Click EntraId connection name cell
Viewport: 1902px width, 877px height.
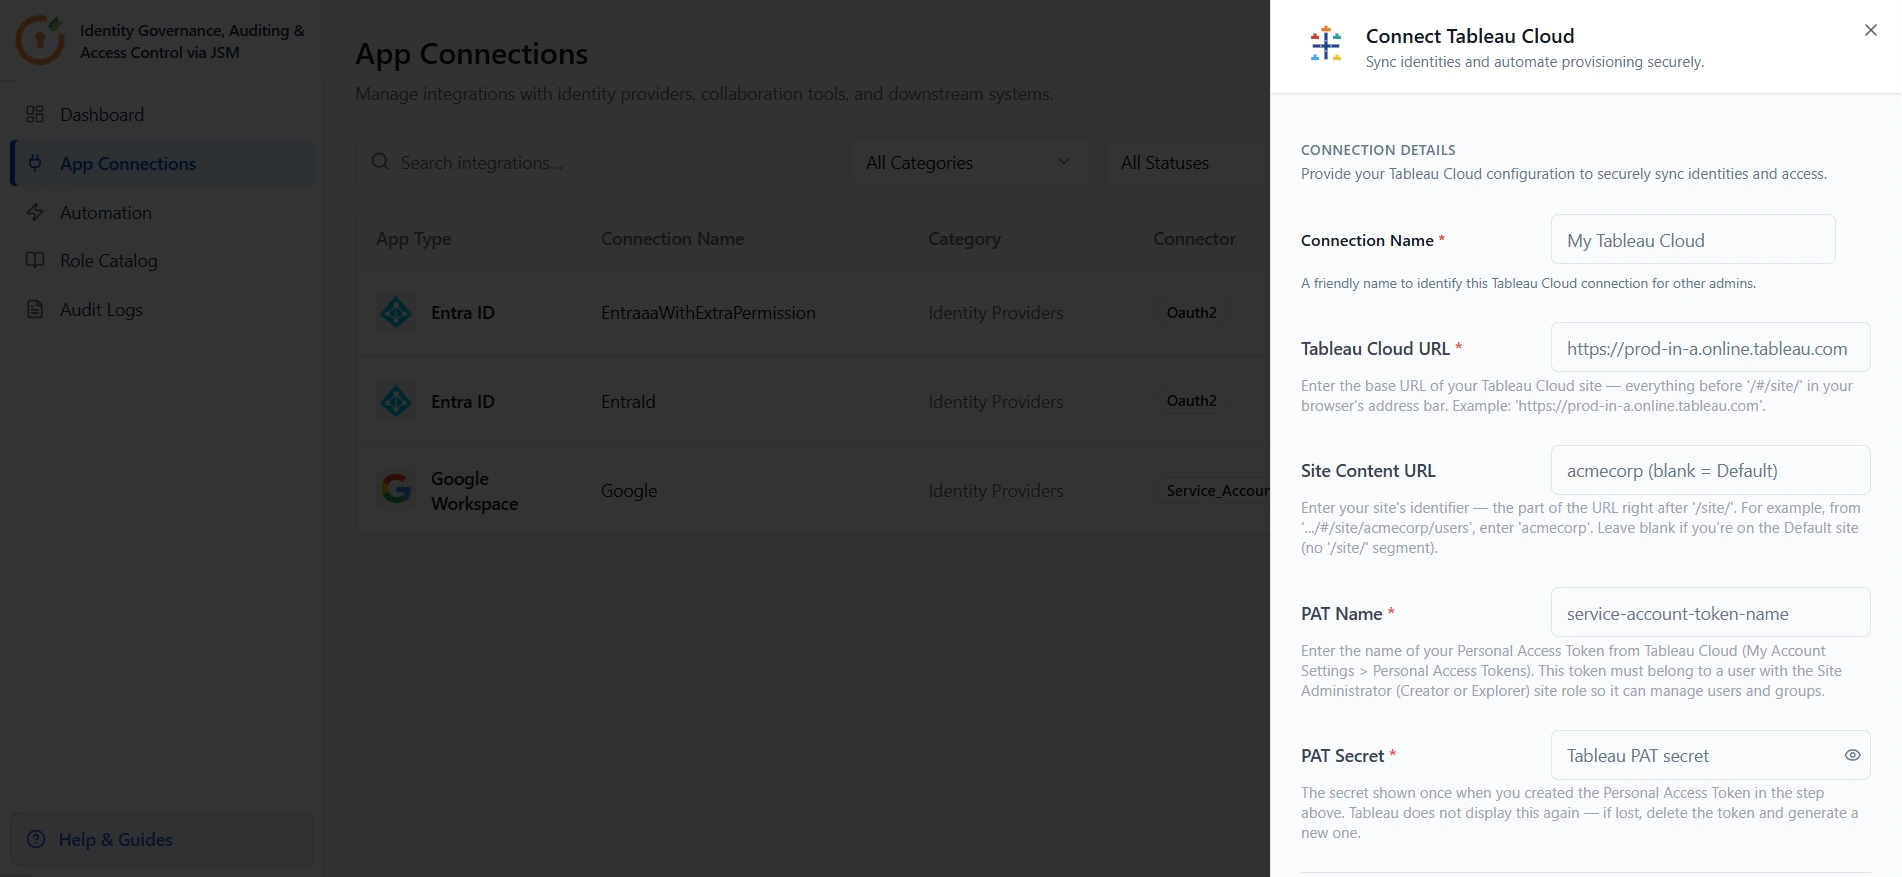pos(628,401)
